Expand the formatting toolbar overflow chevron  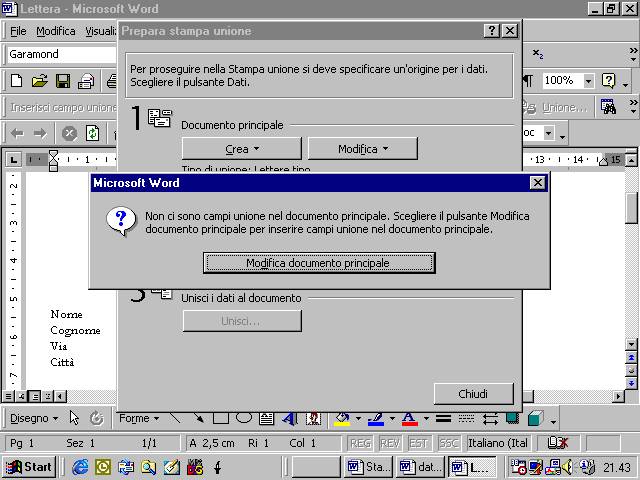point(633,54)
